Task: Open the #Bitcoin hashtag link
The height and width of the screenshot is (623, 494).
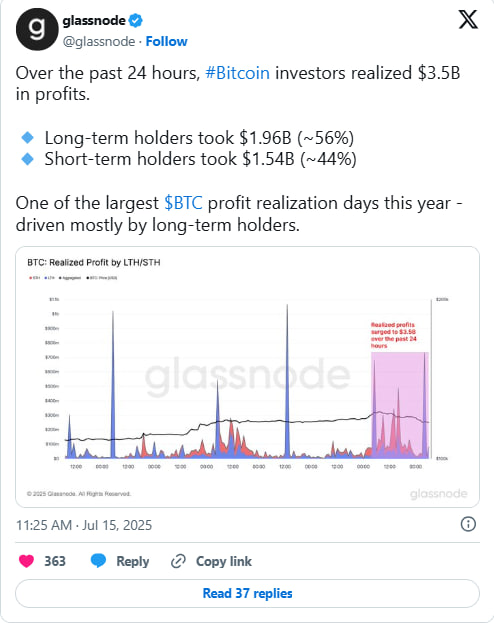Action: (x=237, y=73)
